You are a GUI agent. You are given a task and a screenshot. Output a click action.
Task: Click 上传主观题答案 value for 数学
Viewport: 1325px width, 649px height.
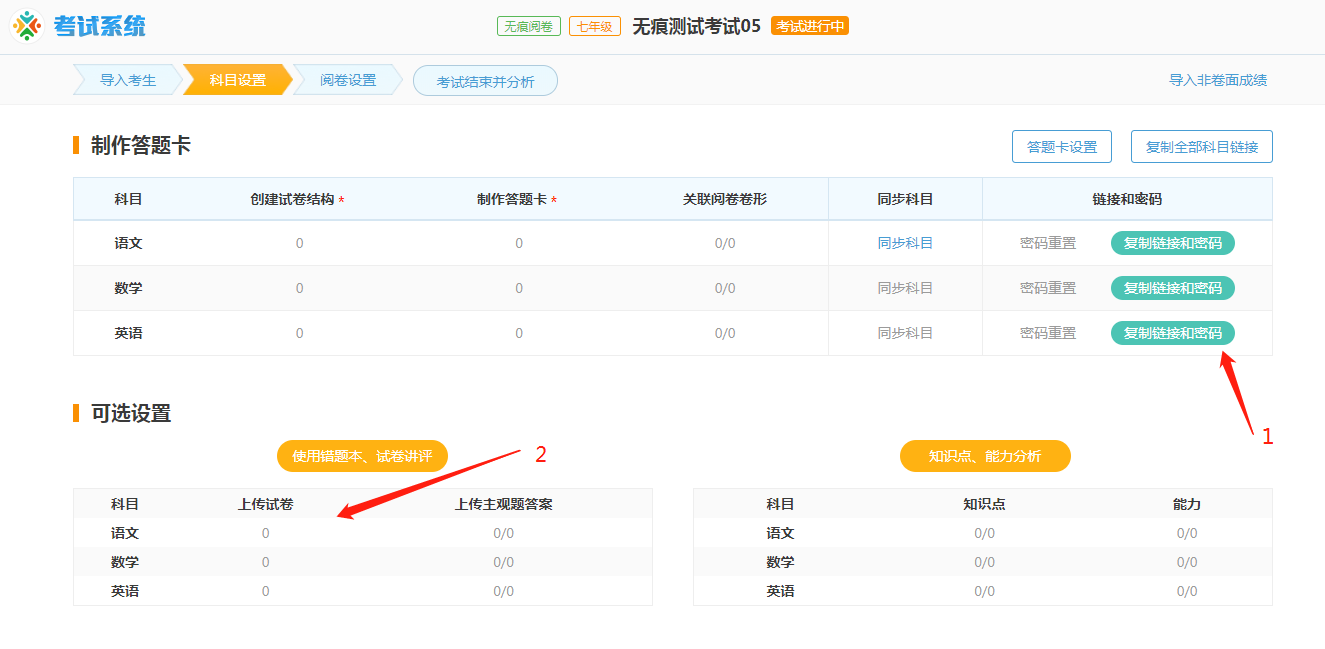pyautogui.click(x=504, y=562)
